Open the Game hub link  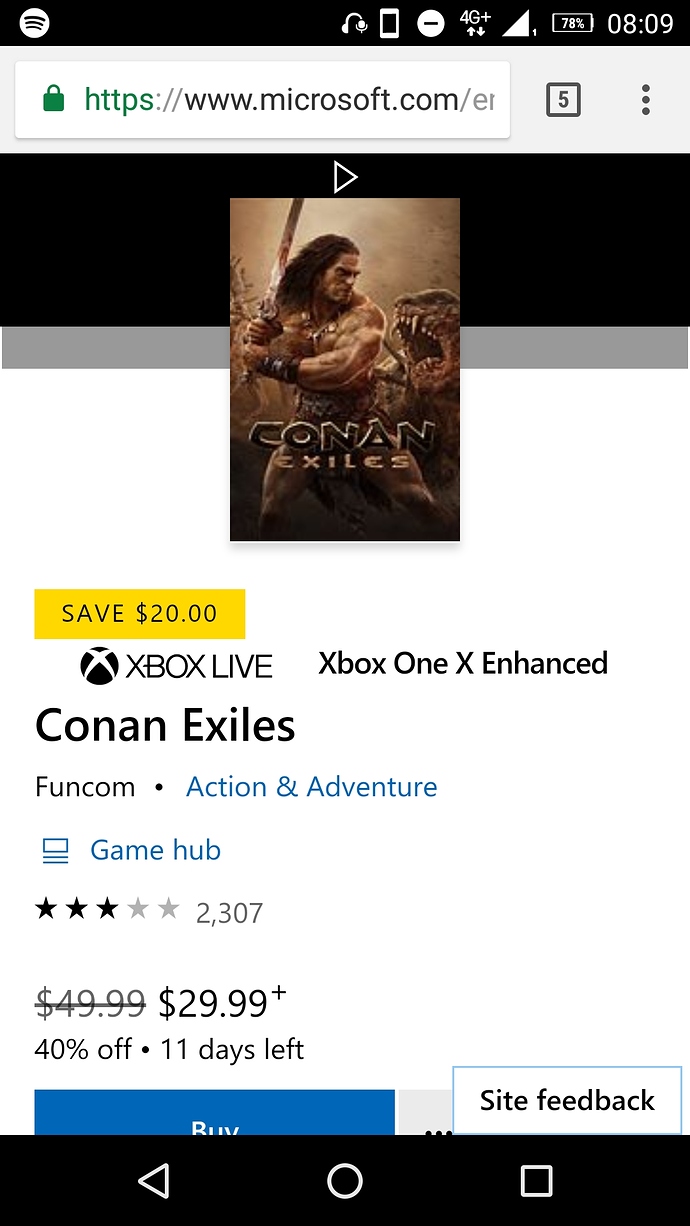[155, 850]
